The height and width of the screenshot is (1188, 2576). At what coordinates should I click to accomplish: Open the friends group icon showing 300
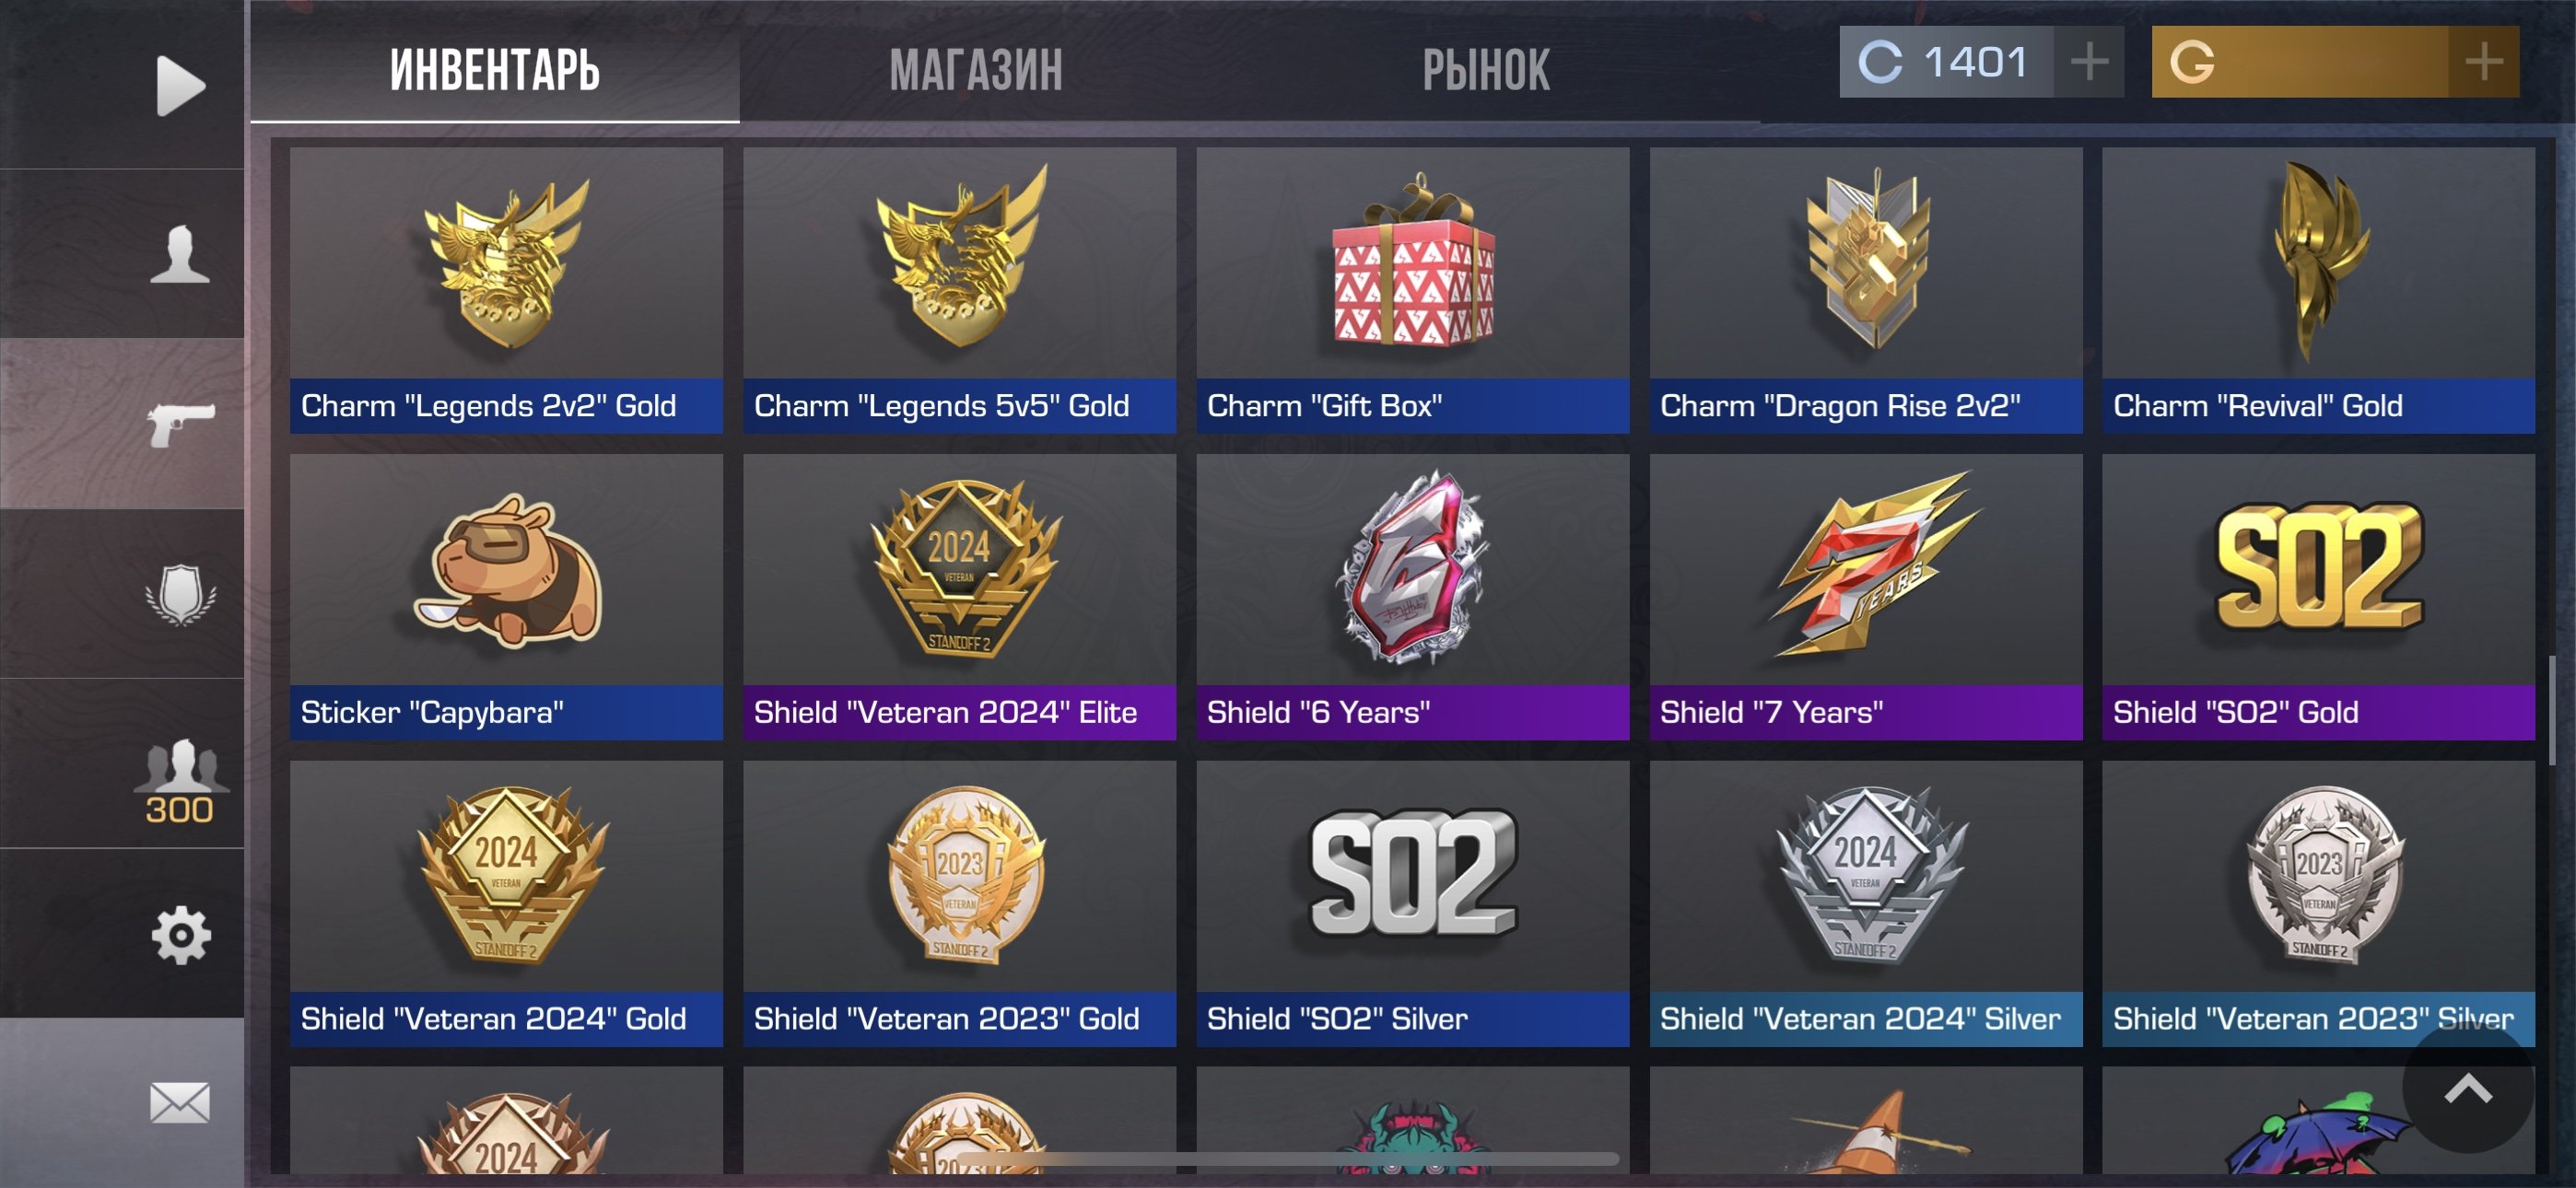(x=180, y=781)
